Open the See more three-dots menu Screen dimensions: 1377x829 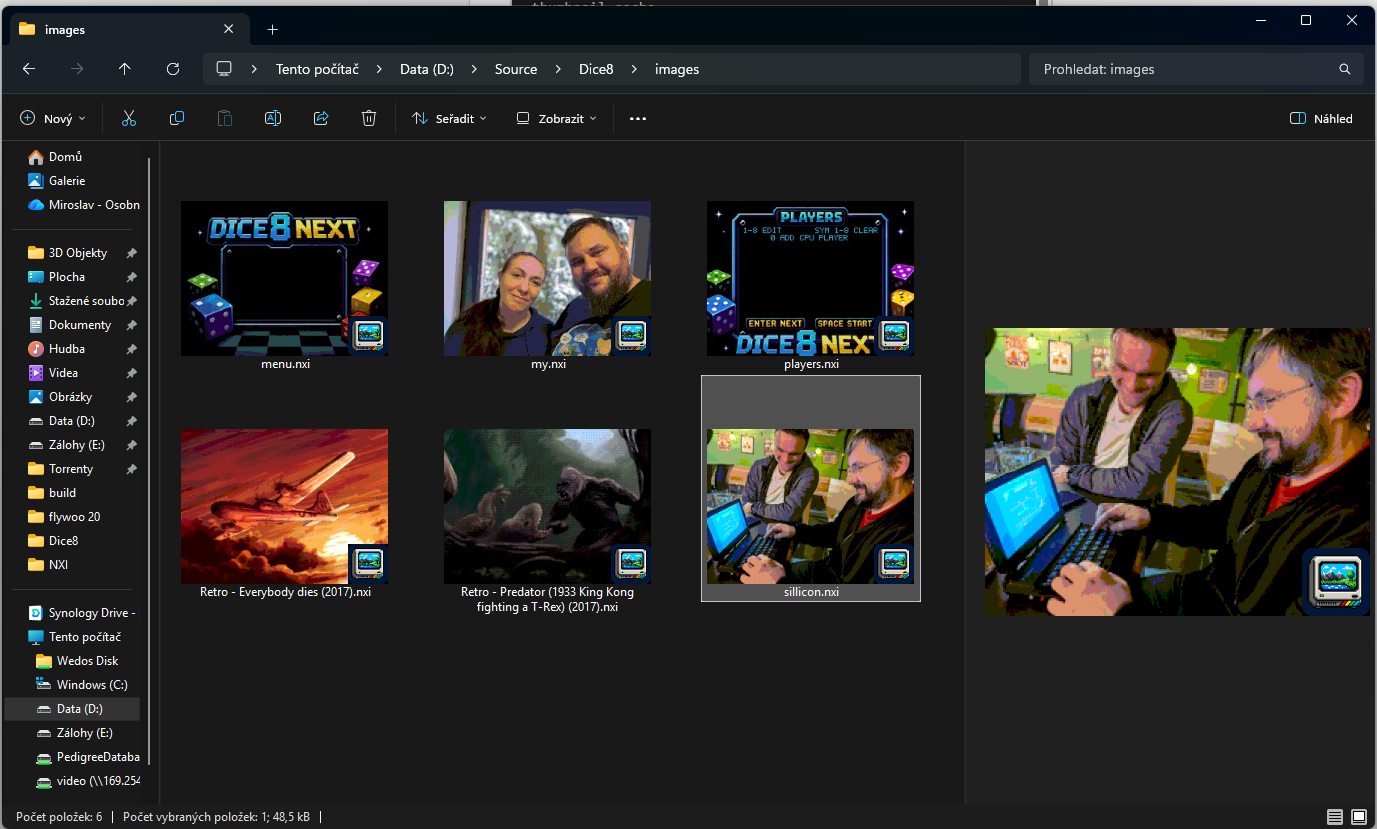pyautogui.click(x=638, y=118)
